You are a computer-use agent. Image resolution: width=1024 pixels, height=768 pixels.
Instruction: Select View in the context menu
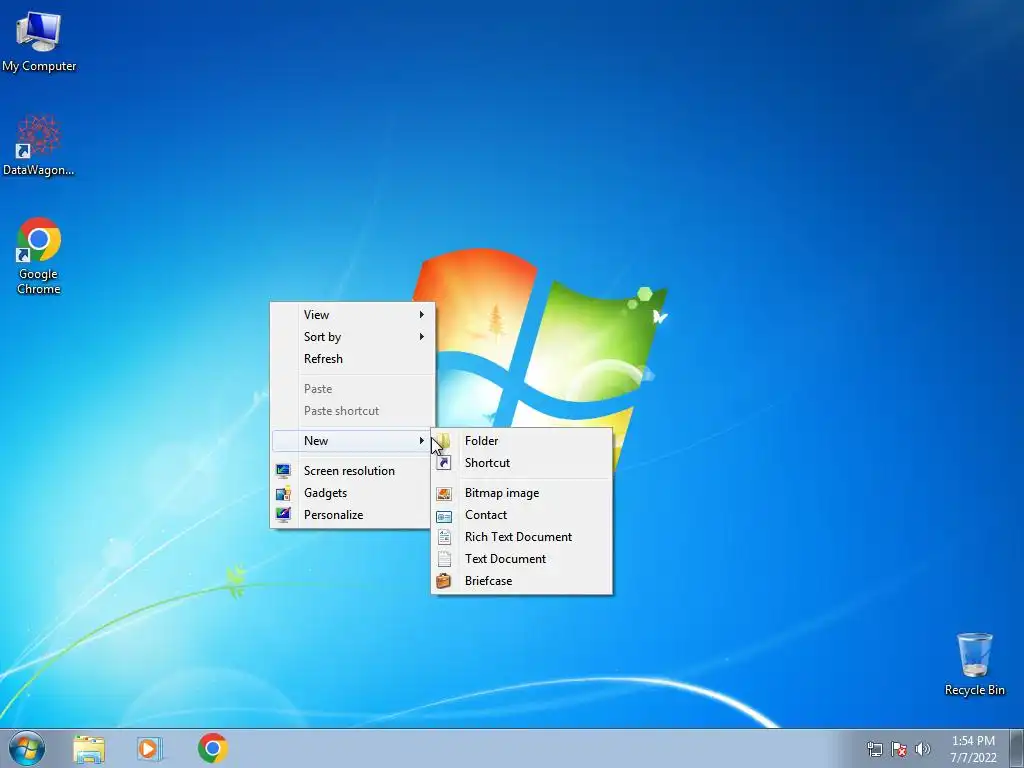click(353, 315)
